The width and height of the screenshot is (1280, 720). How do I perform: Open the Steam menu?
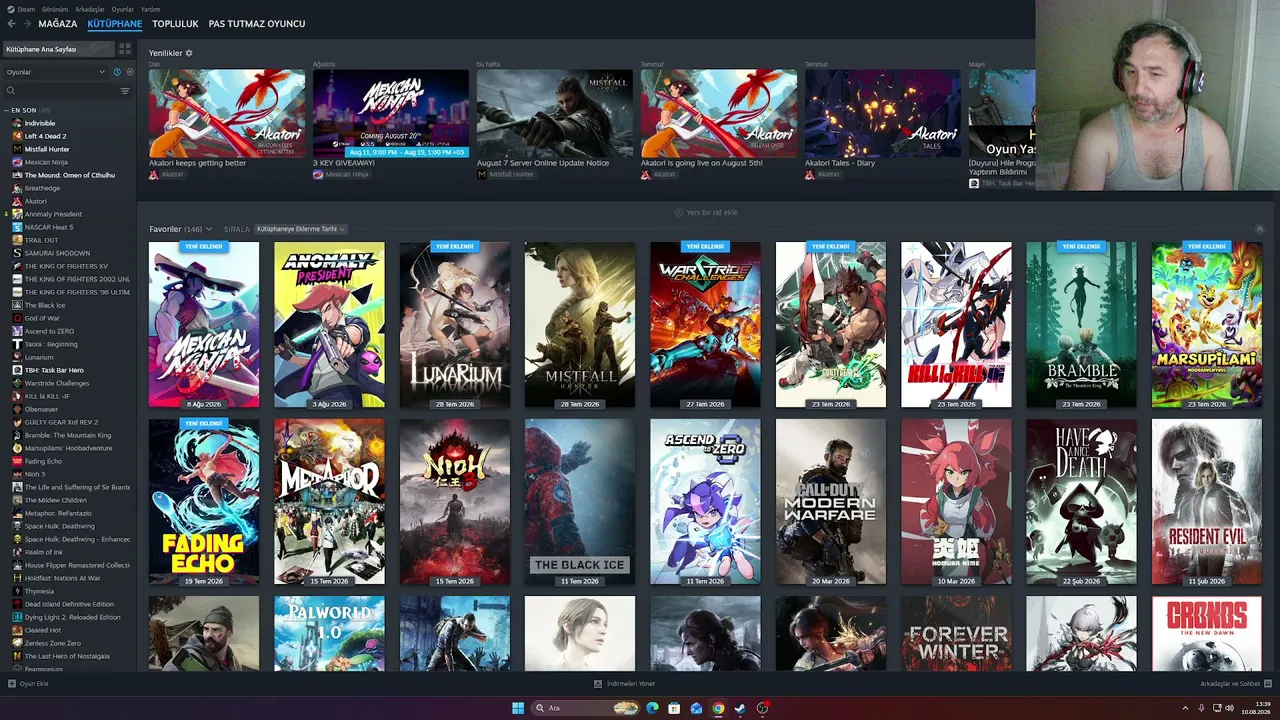[26, 9]
